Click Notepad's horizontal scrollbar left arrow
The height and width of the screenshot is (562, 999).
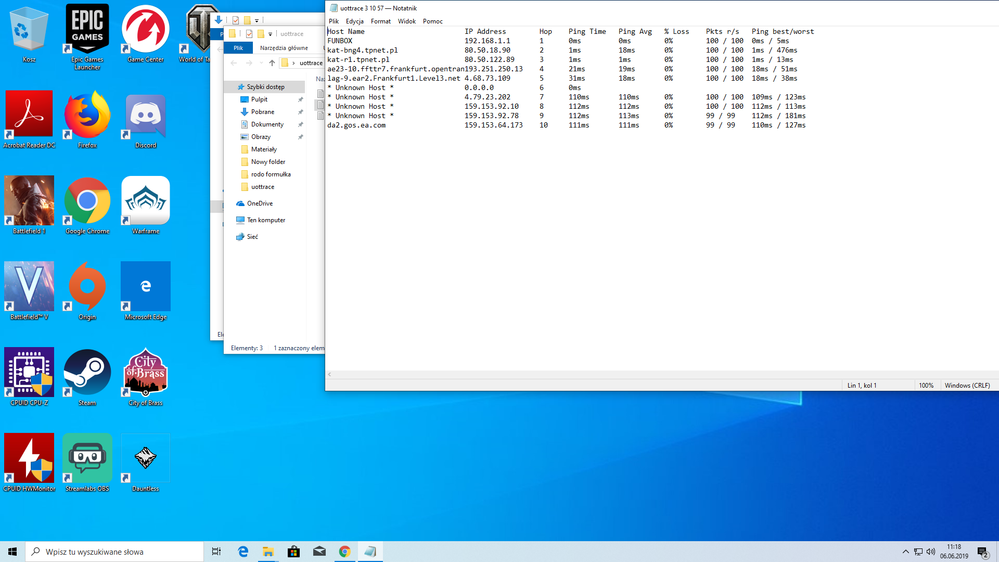[x=330, y=374]
